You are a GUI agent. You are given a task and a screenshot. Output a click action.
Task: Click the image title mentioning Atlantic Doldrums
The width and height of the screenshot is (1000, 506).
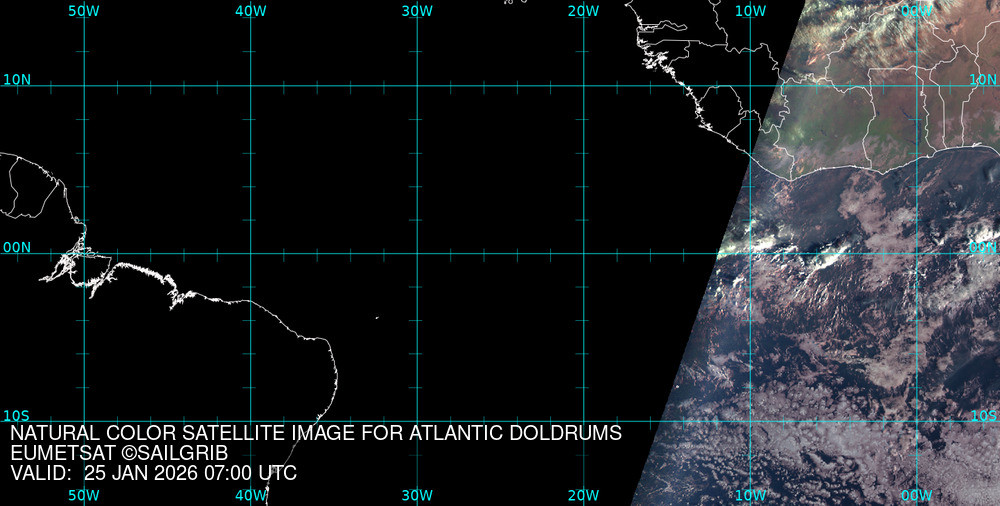(316, 434)
